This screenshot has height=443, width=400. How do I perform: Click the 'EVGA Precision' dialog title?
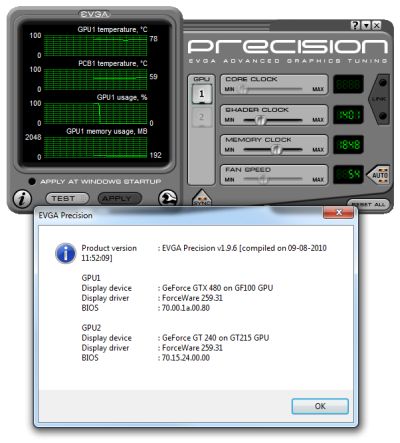point(65,215)
